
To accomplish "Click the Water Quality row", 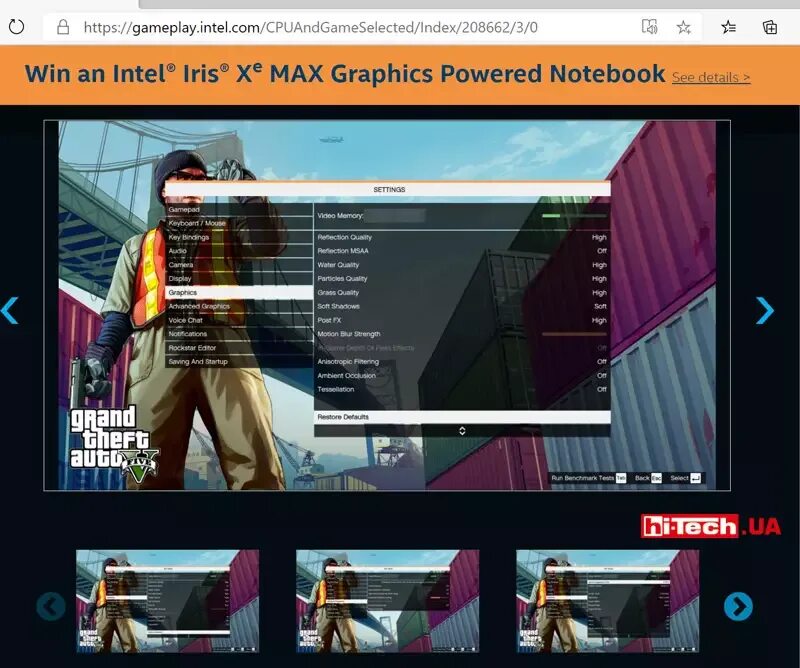I will pyautogui.click(x=462, y=265).
